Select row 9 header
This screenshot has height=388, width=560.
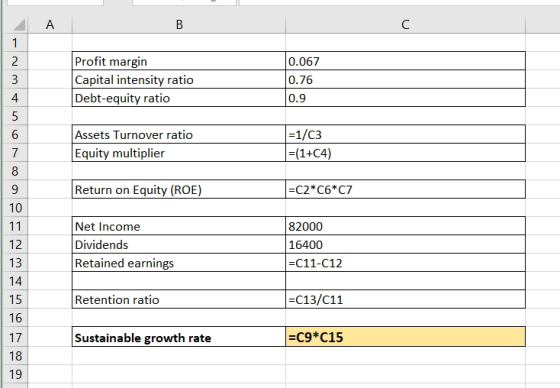coord(15,189)
